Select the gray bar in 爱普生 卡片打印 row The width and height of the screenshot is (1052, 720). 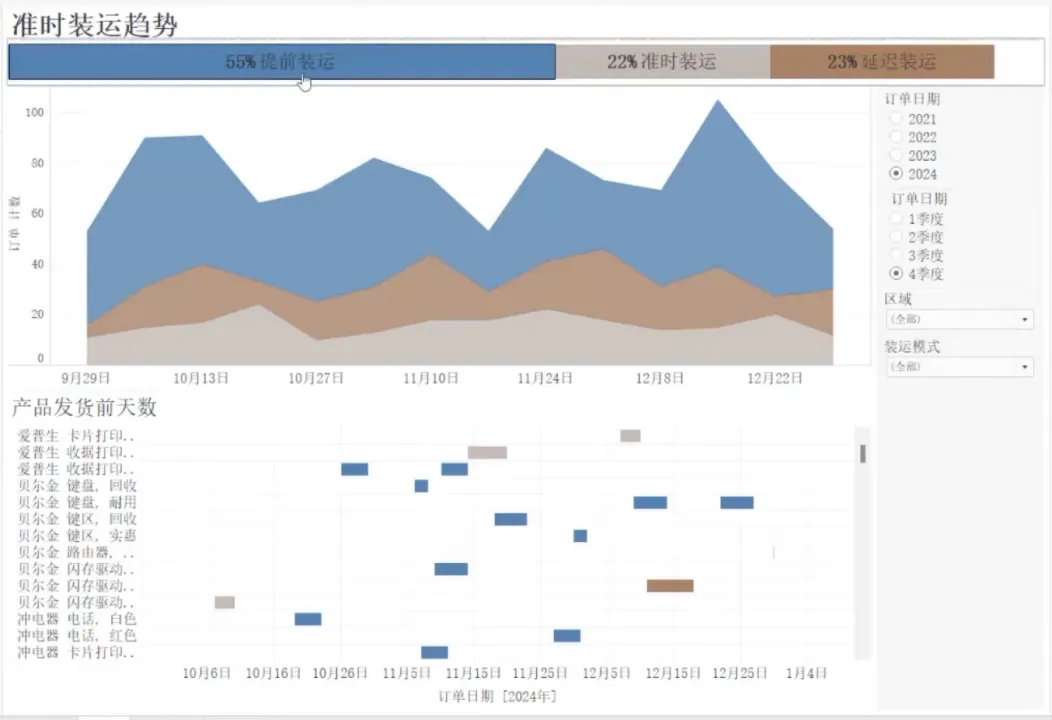[x=630, y=436]
